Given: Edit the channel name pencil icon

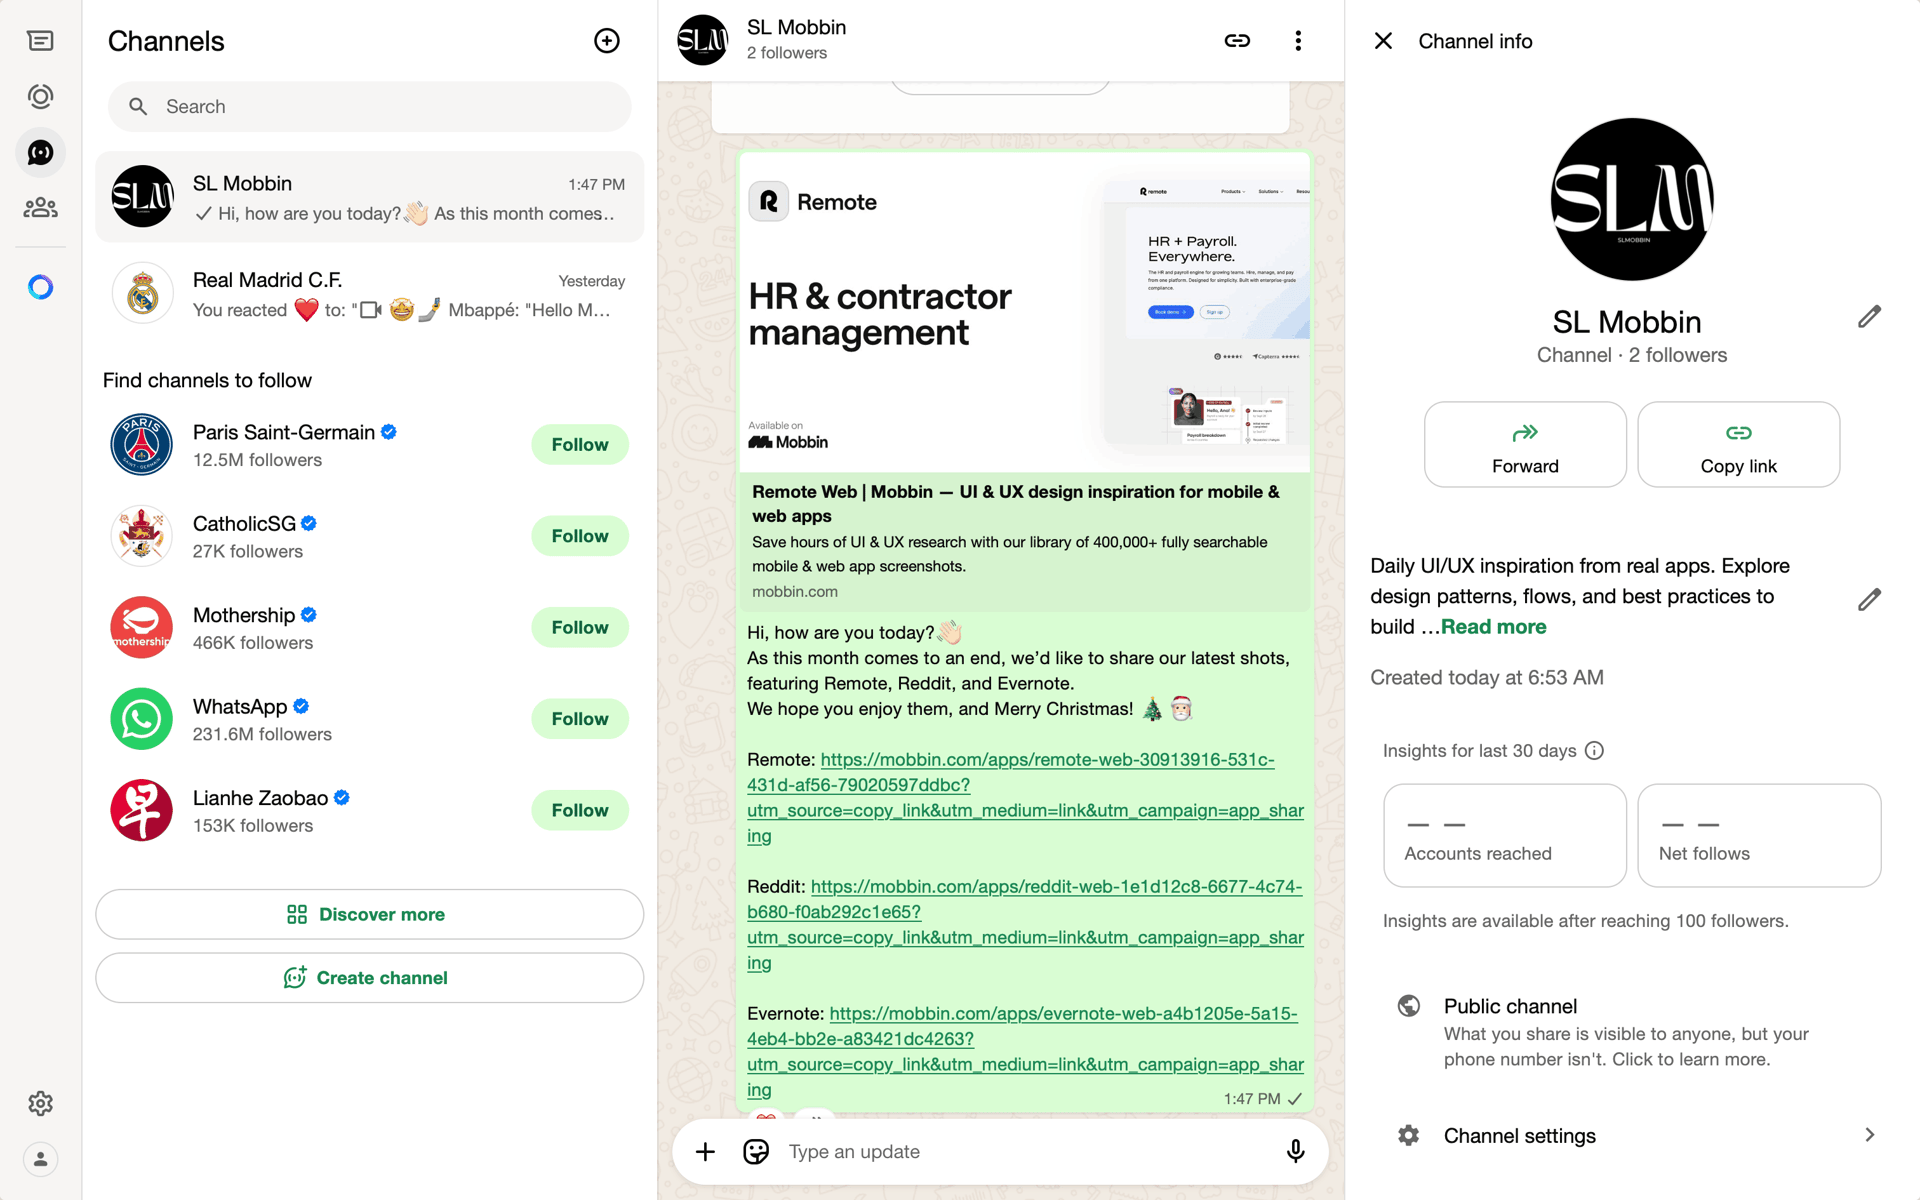Looking at the screenshot, I should [x=1869, y=317].
